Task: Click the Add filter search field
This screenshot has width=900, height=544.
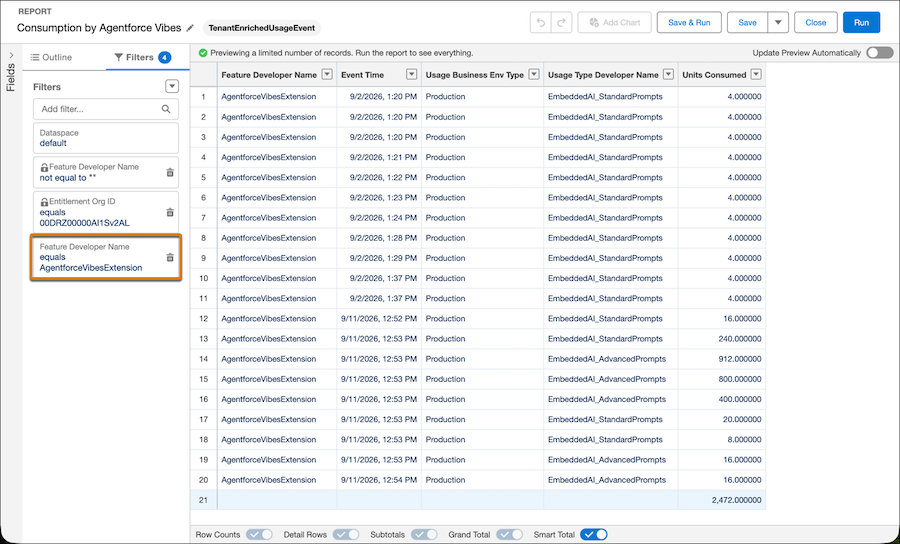Action: click(x=106, y=109)
